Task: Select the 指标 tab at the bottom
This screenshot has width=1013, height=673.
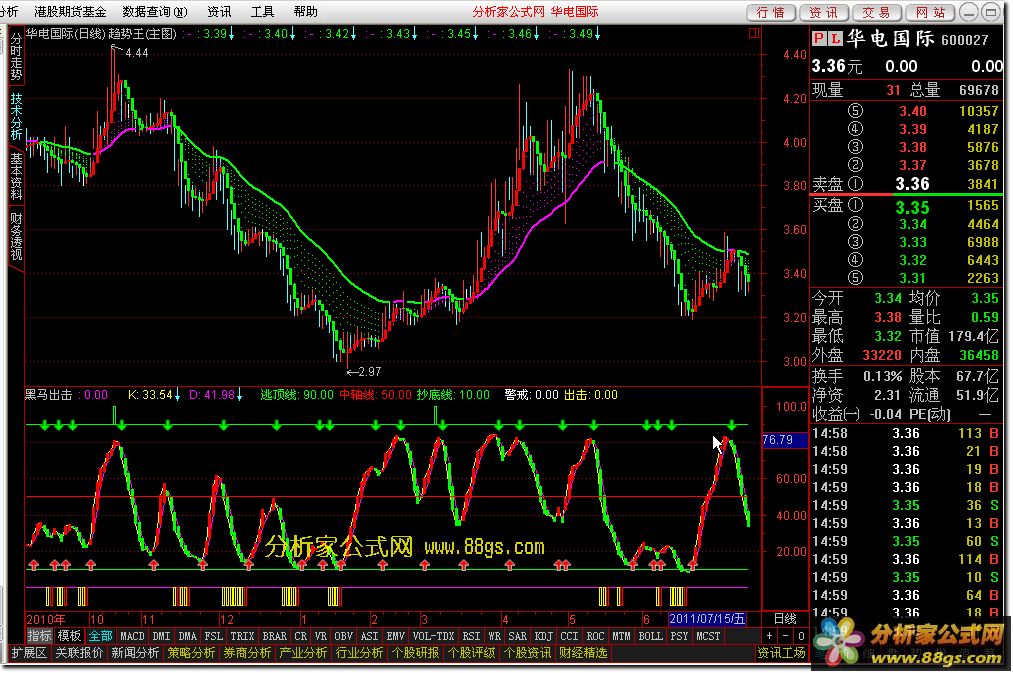Action: click(39, 636)
